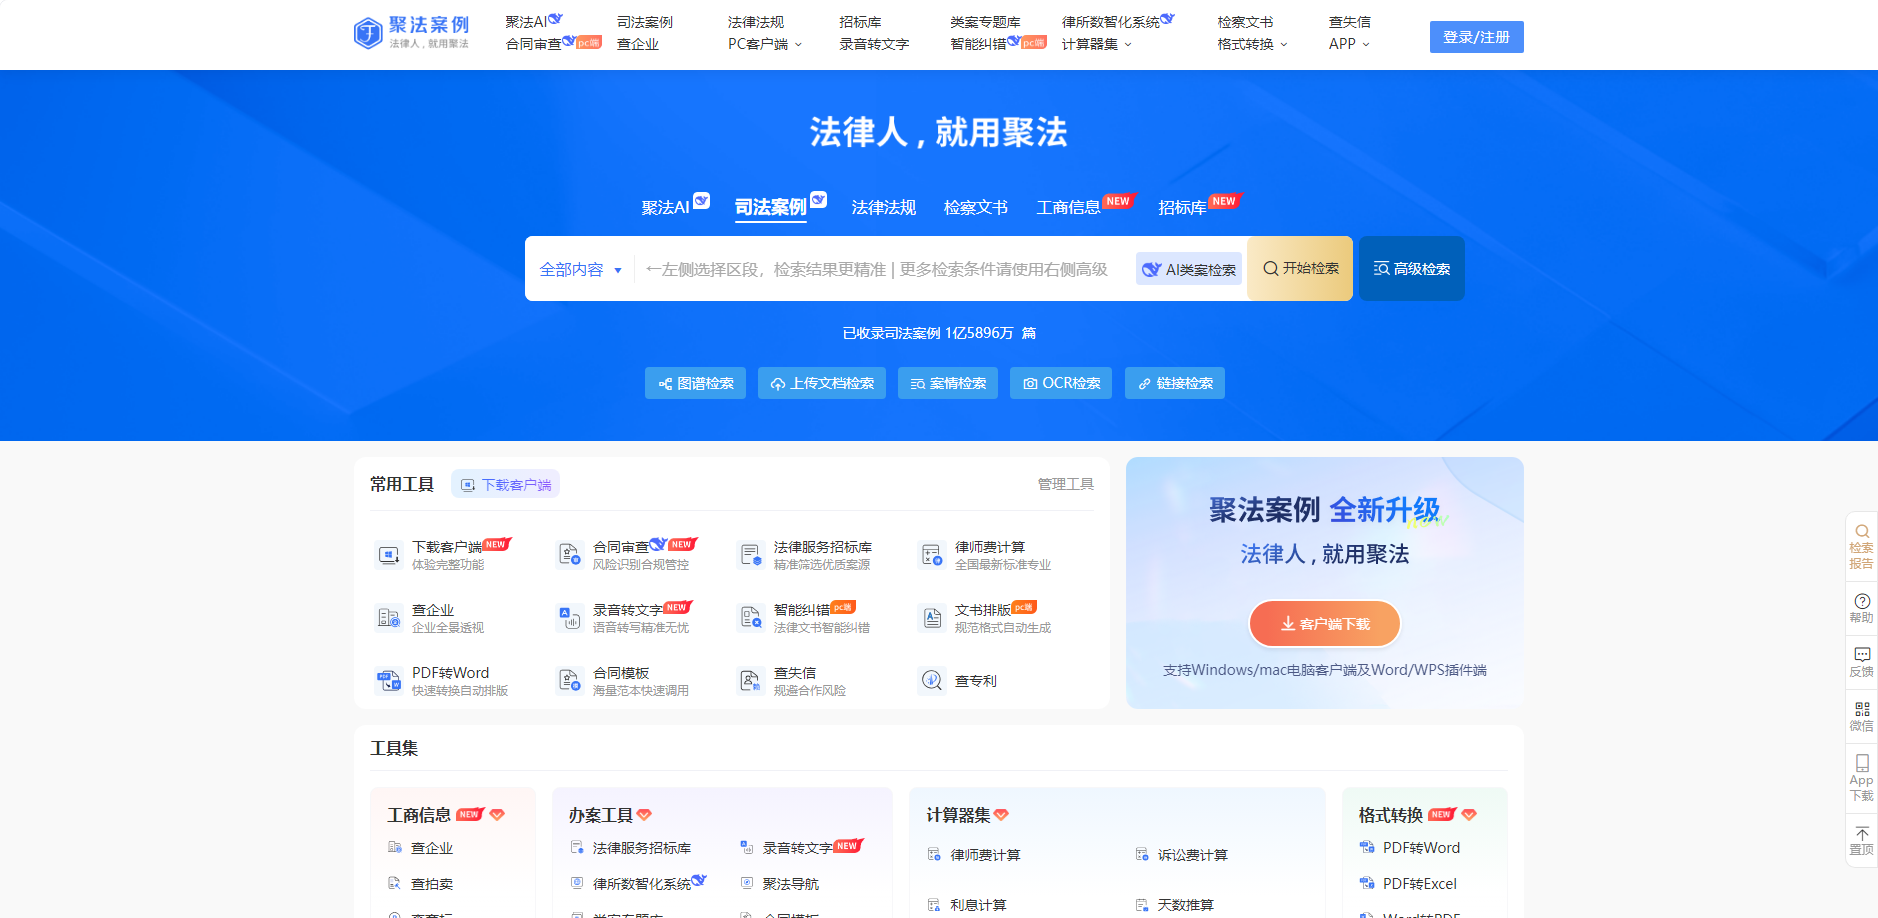Open the 查专利 tool icon
1878x918 pixels.
click(x=931, y=681)
